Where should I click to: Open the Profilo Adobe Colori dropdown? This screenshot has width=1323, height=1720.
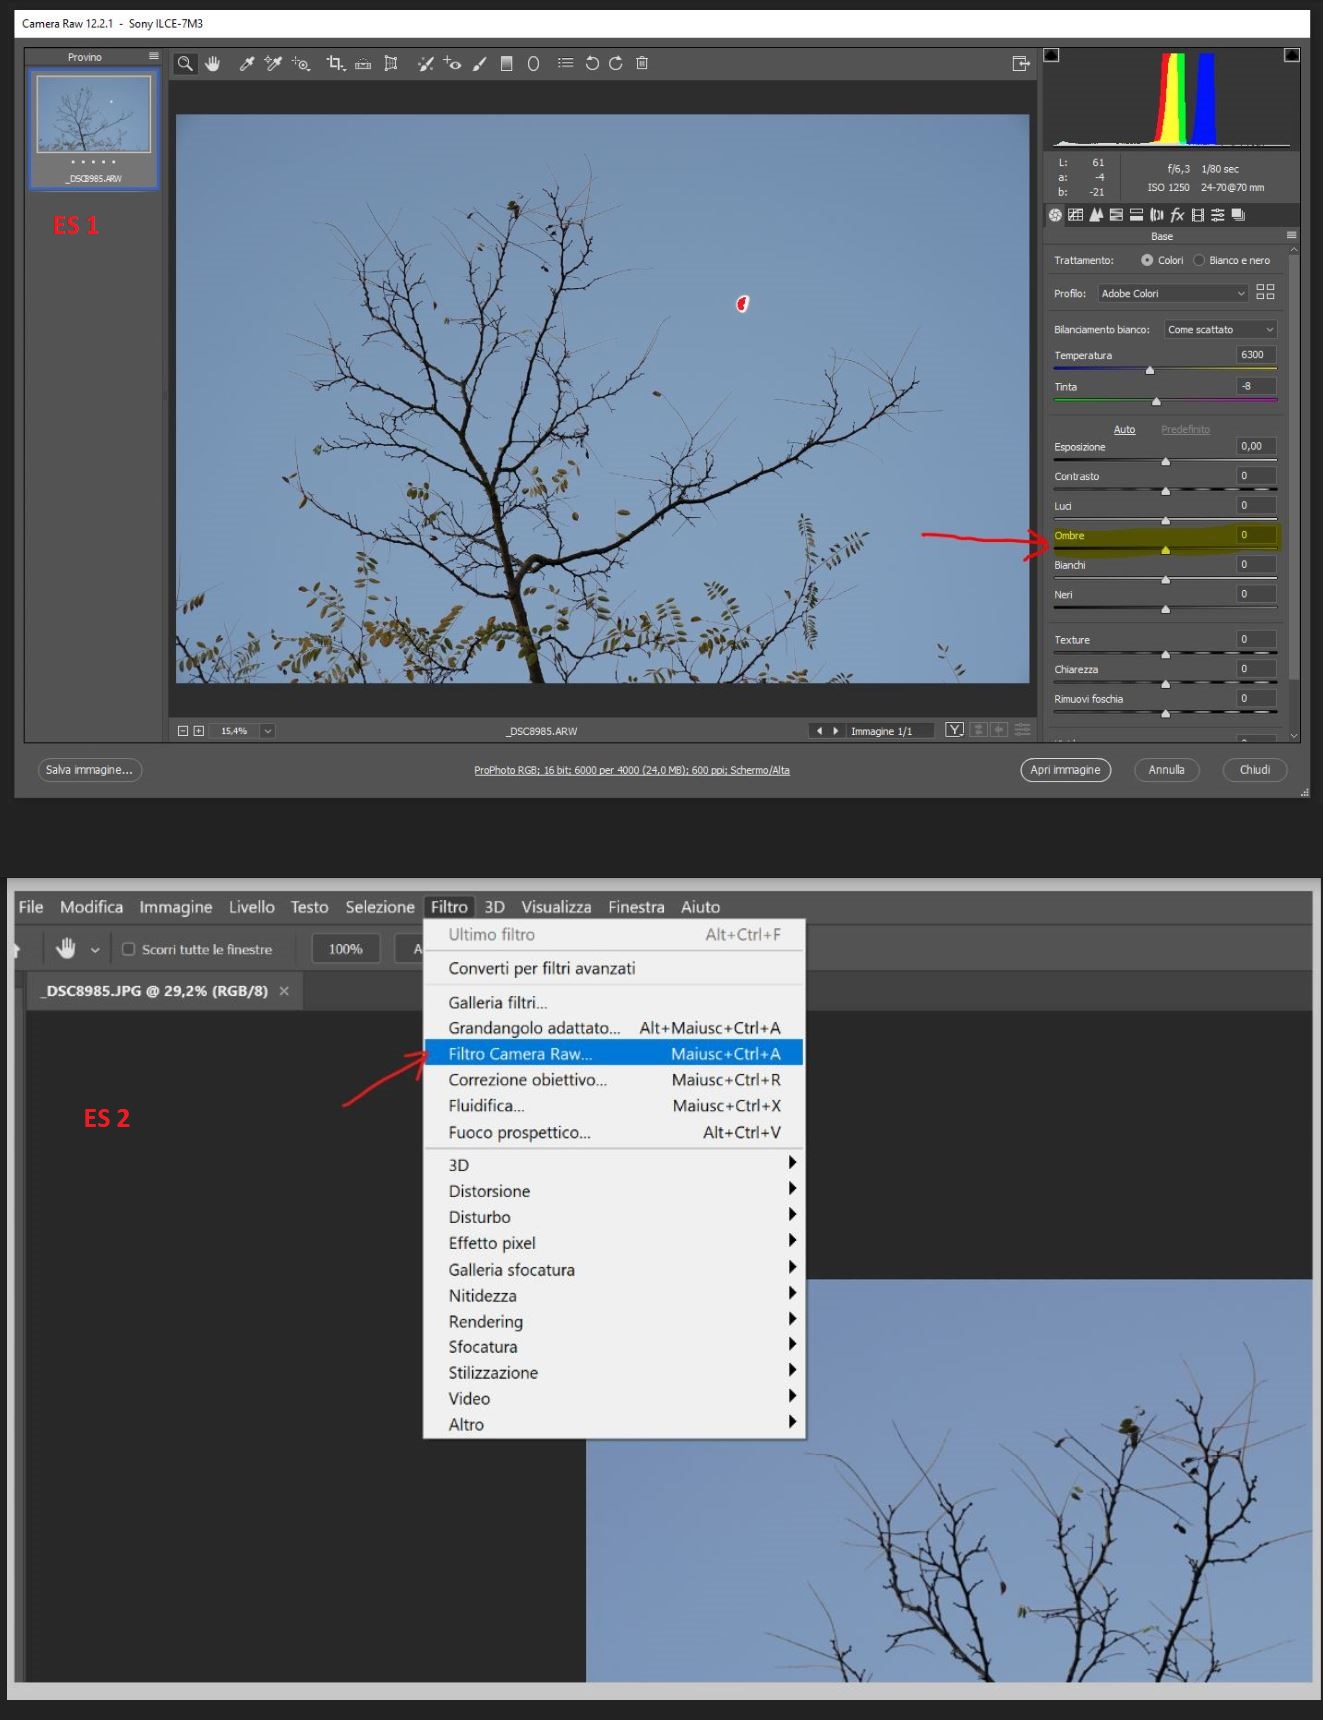(1172, 293)
